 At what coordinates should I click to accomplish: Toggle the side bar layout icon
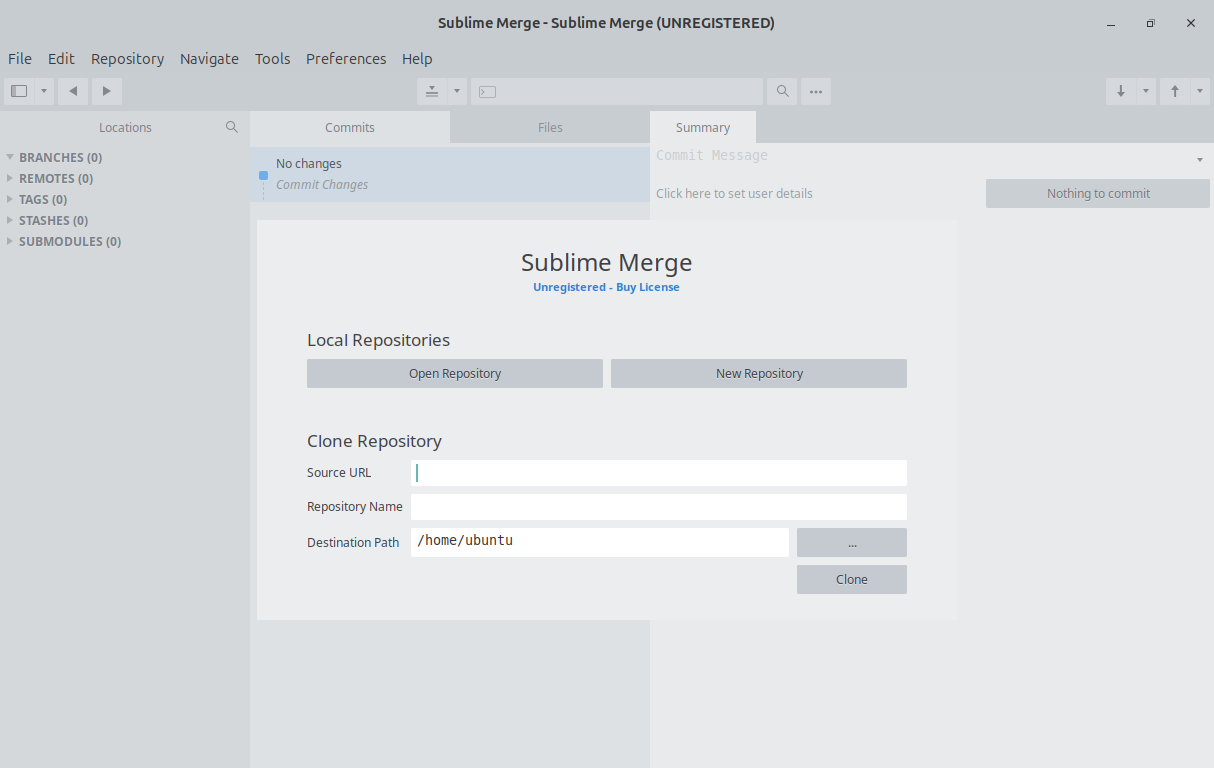click(x=19, y=91)
